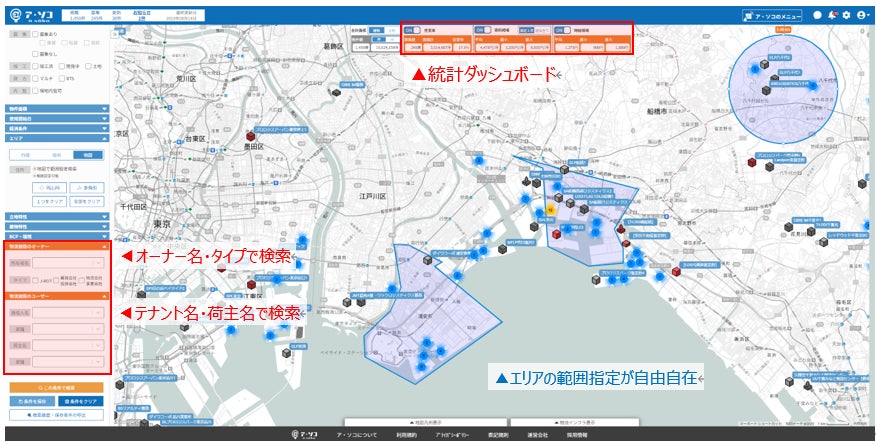Viewport: 876px width, 442px height.
Task: Open the settings gear icon in header
Action: tap(846, 16)
